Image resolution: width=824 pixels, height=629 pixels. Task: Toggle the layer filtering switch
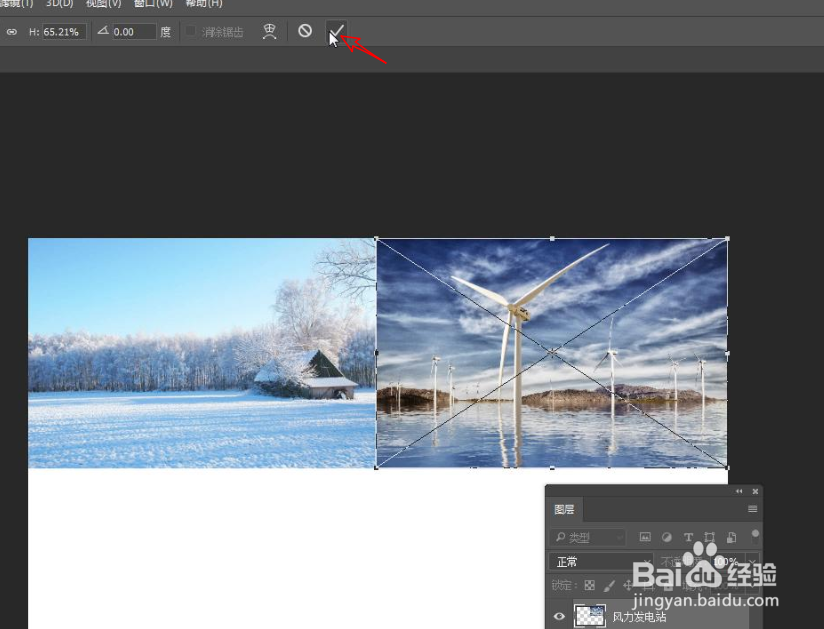[x=755, y=536]
